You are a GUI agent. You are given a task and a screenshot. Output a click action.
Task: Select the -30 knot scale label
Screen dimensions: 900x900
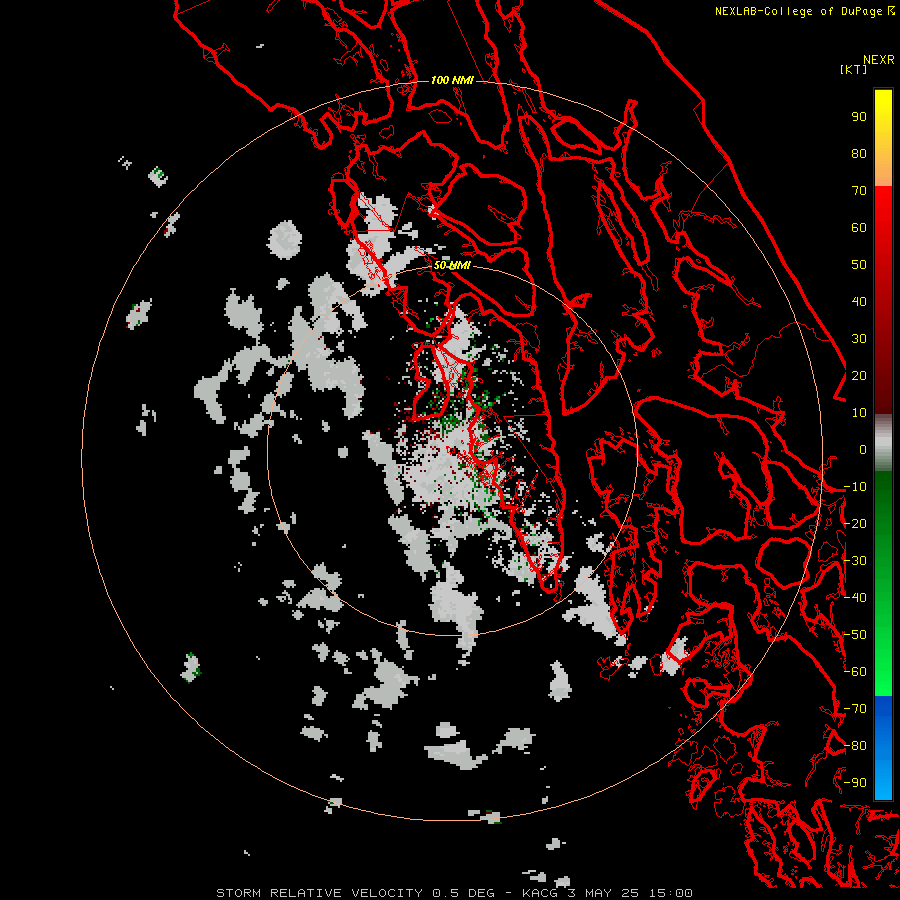[855, 561]
